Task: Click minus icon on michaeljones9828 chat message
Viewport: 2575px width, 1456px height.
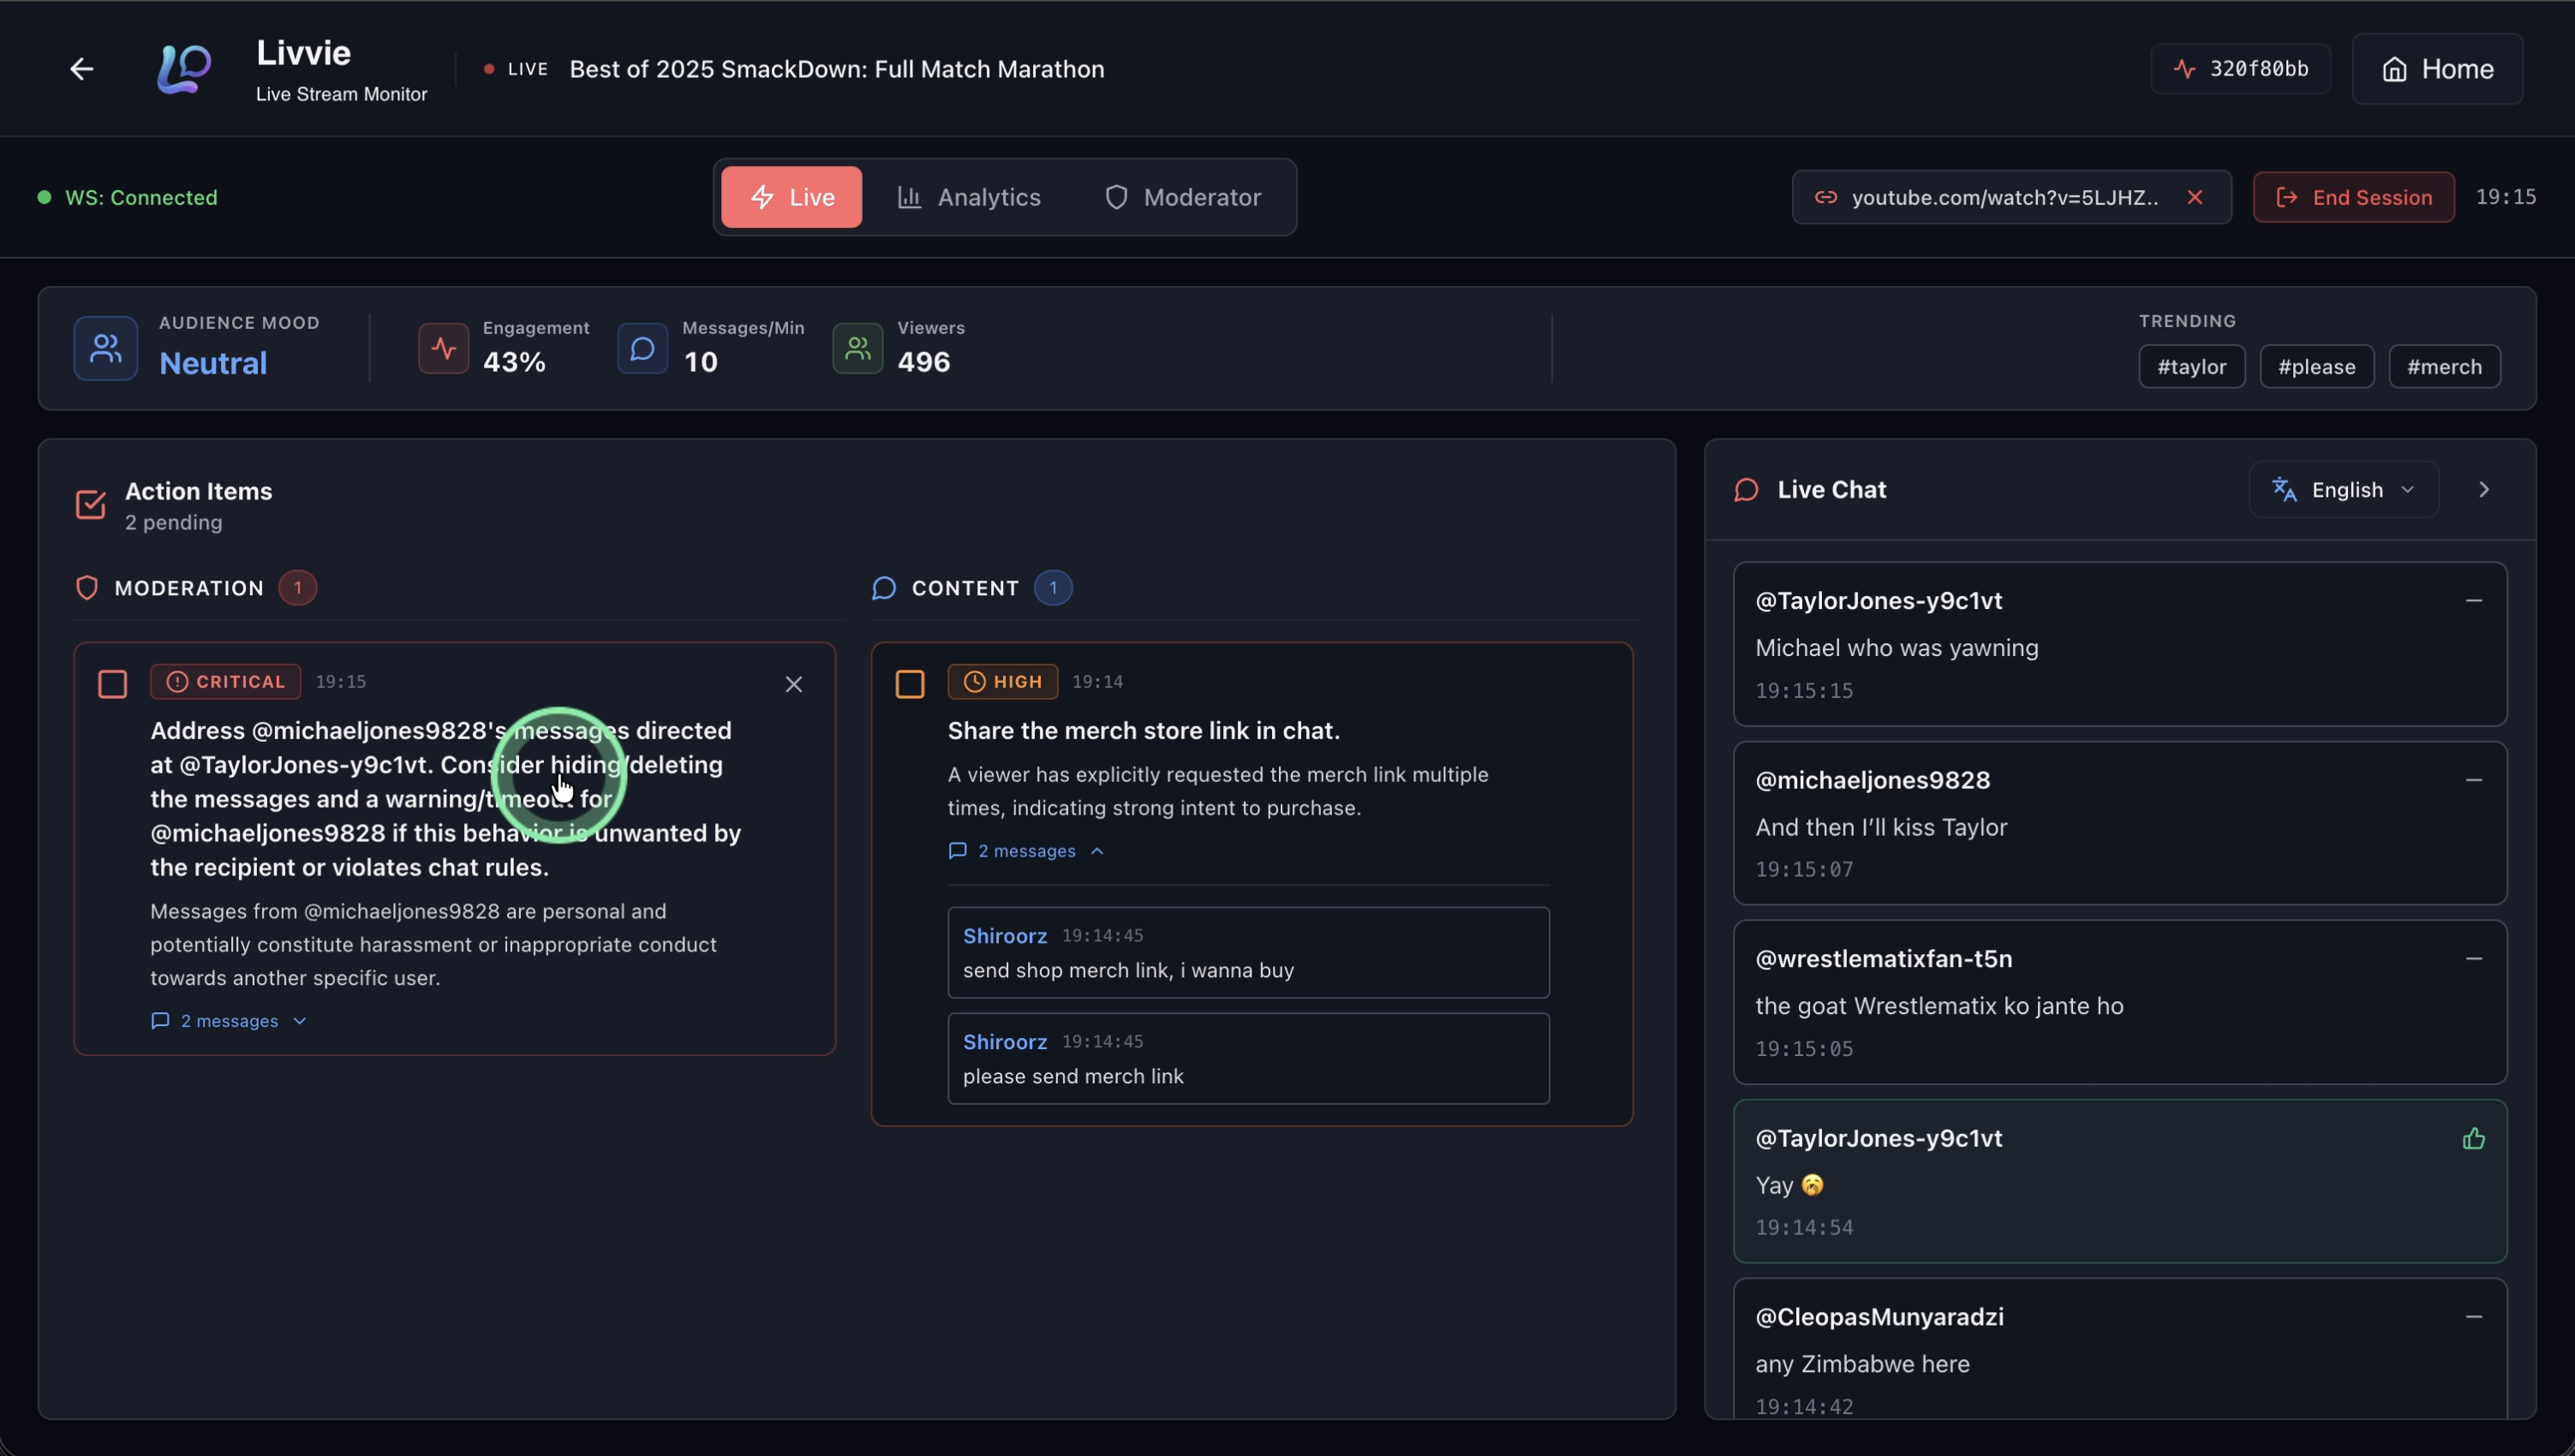Action: pyautogui.click(x=2473, y=780)
